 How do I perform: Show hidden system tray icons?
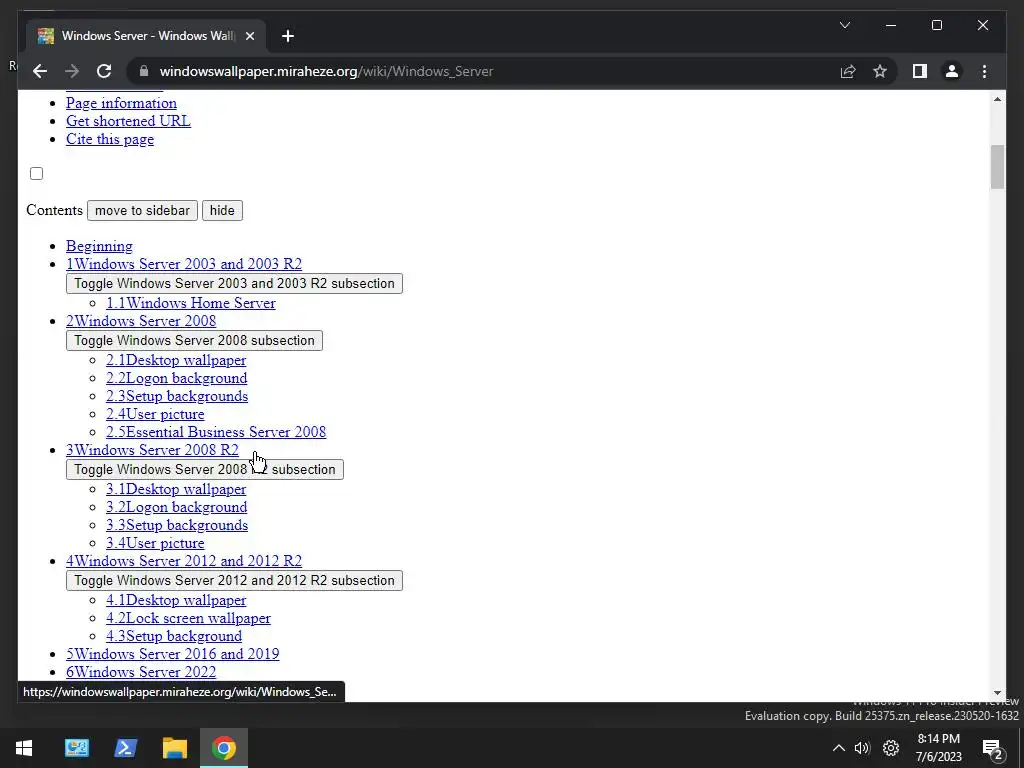pyautogui.click(x=839, y=748)
